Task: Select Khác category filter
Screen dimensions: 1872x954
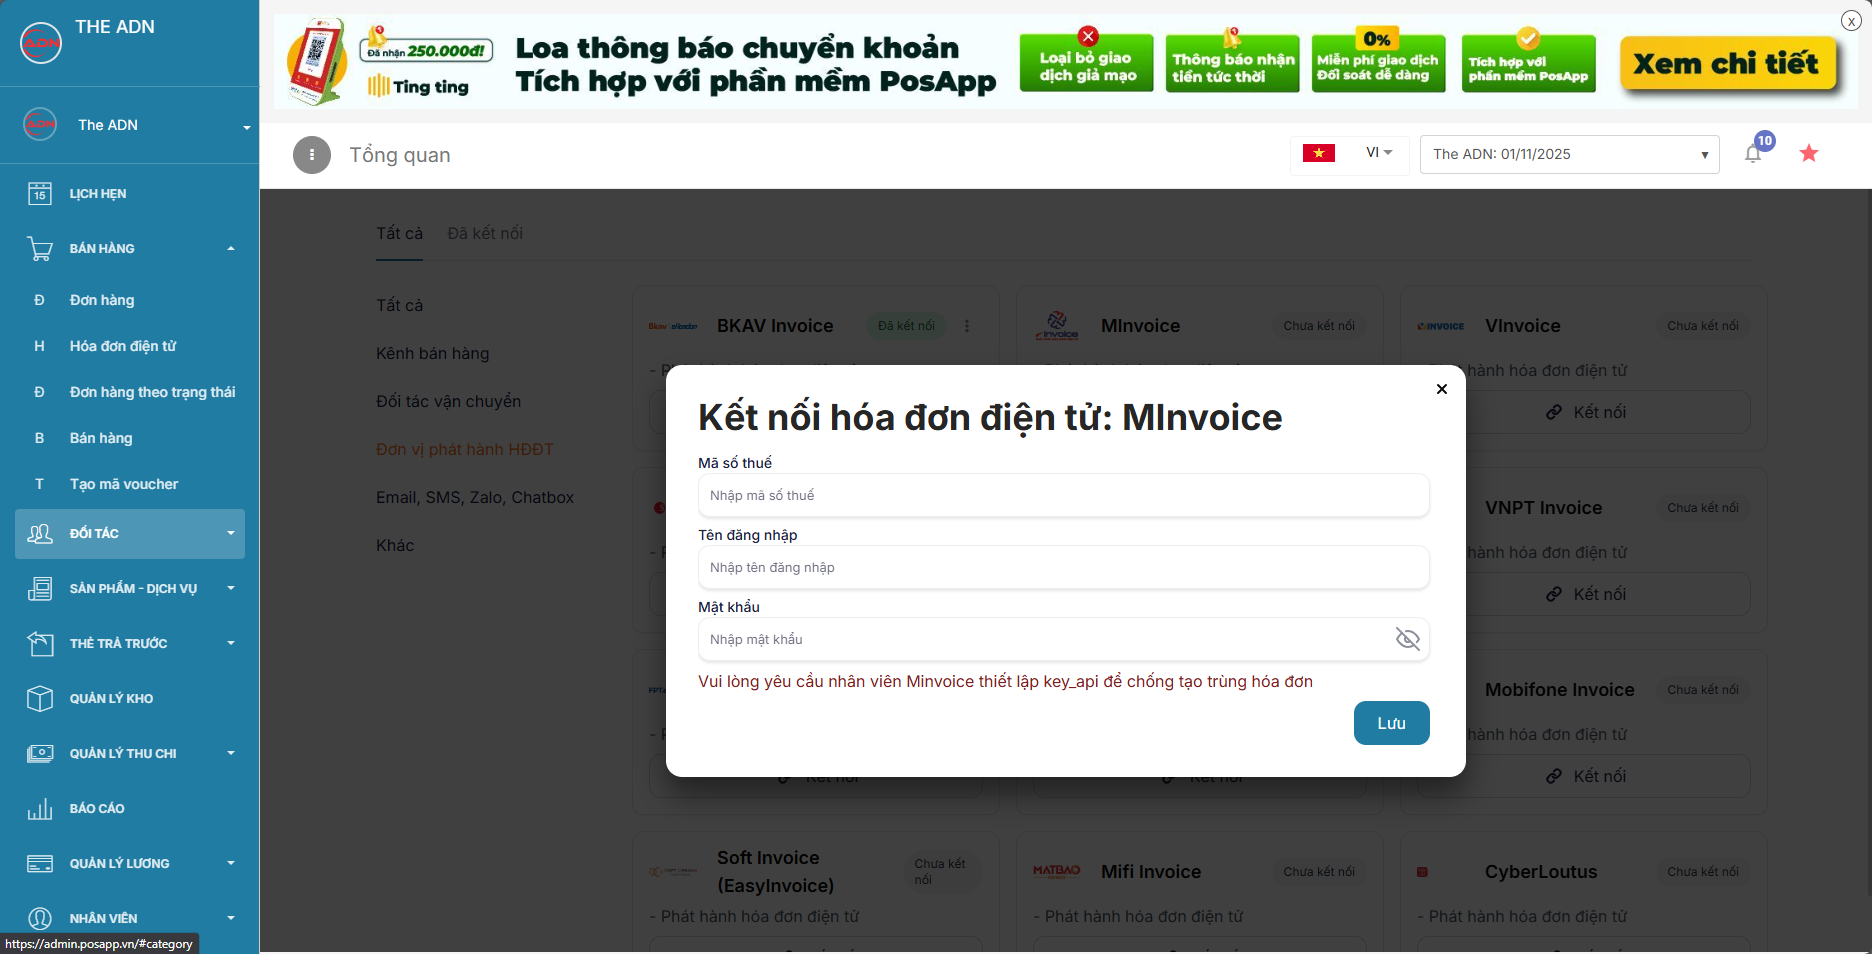Action: click(x=395, y=545)
